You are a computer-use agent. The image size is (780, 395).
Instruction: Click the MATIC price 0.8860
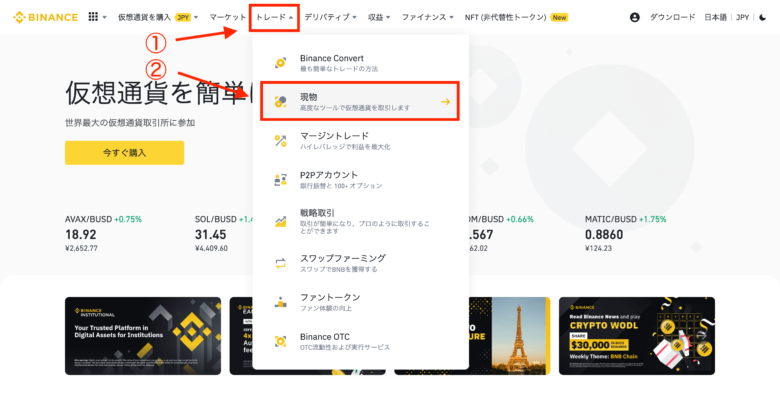coord(604,234)
